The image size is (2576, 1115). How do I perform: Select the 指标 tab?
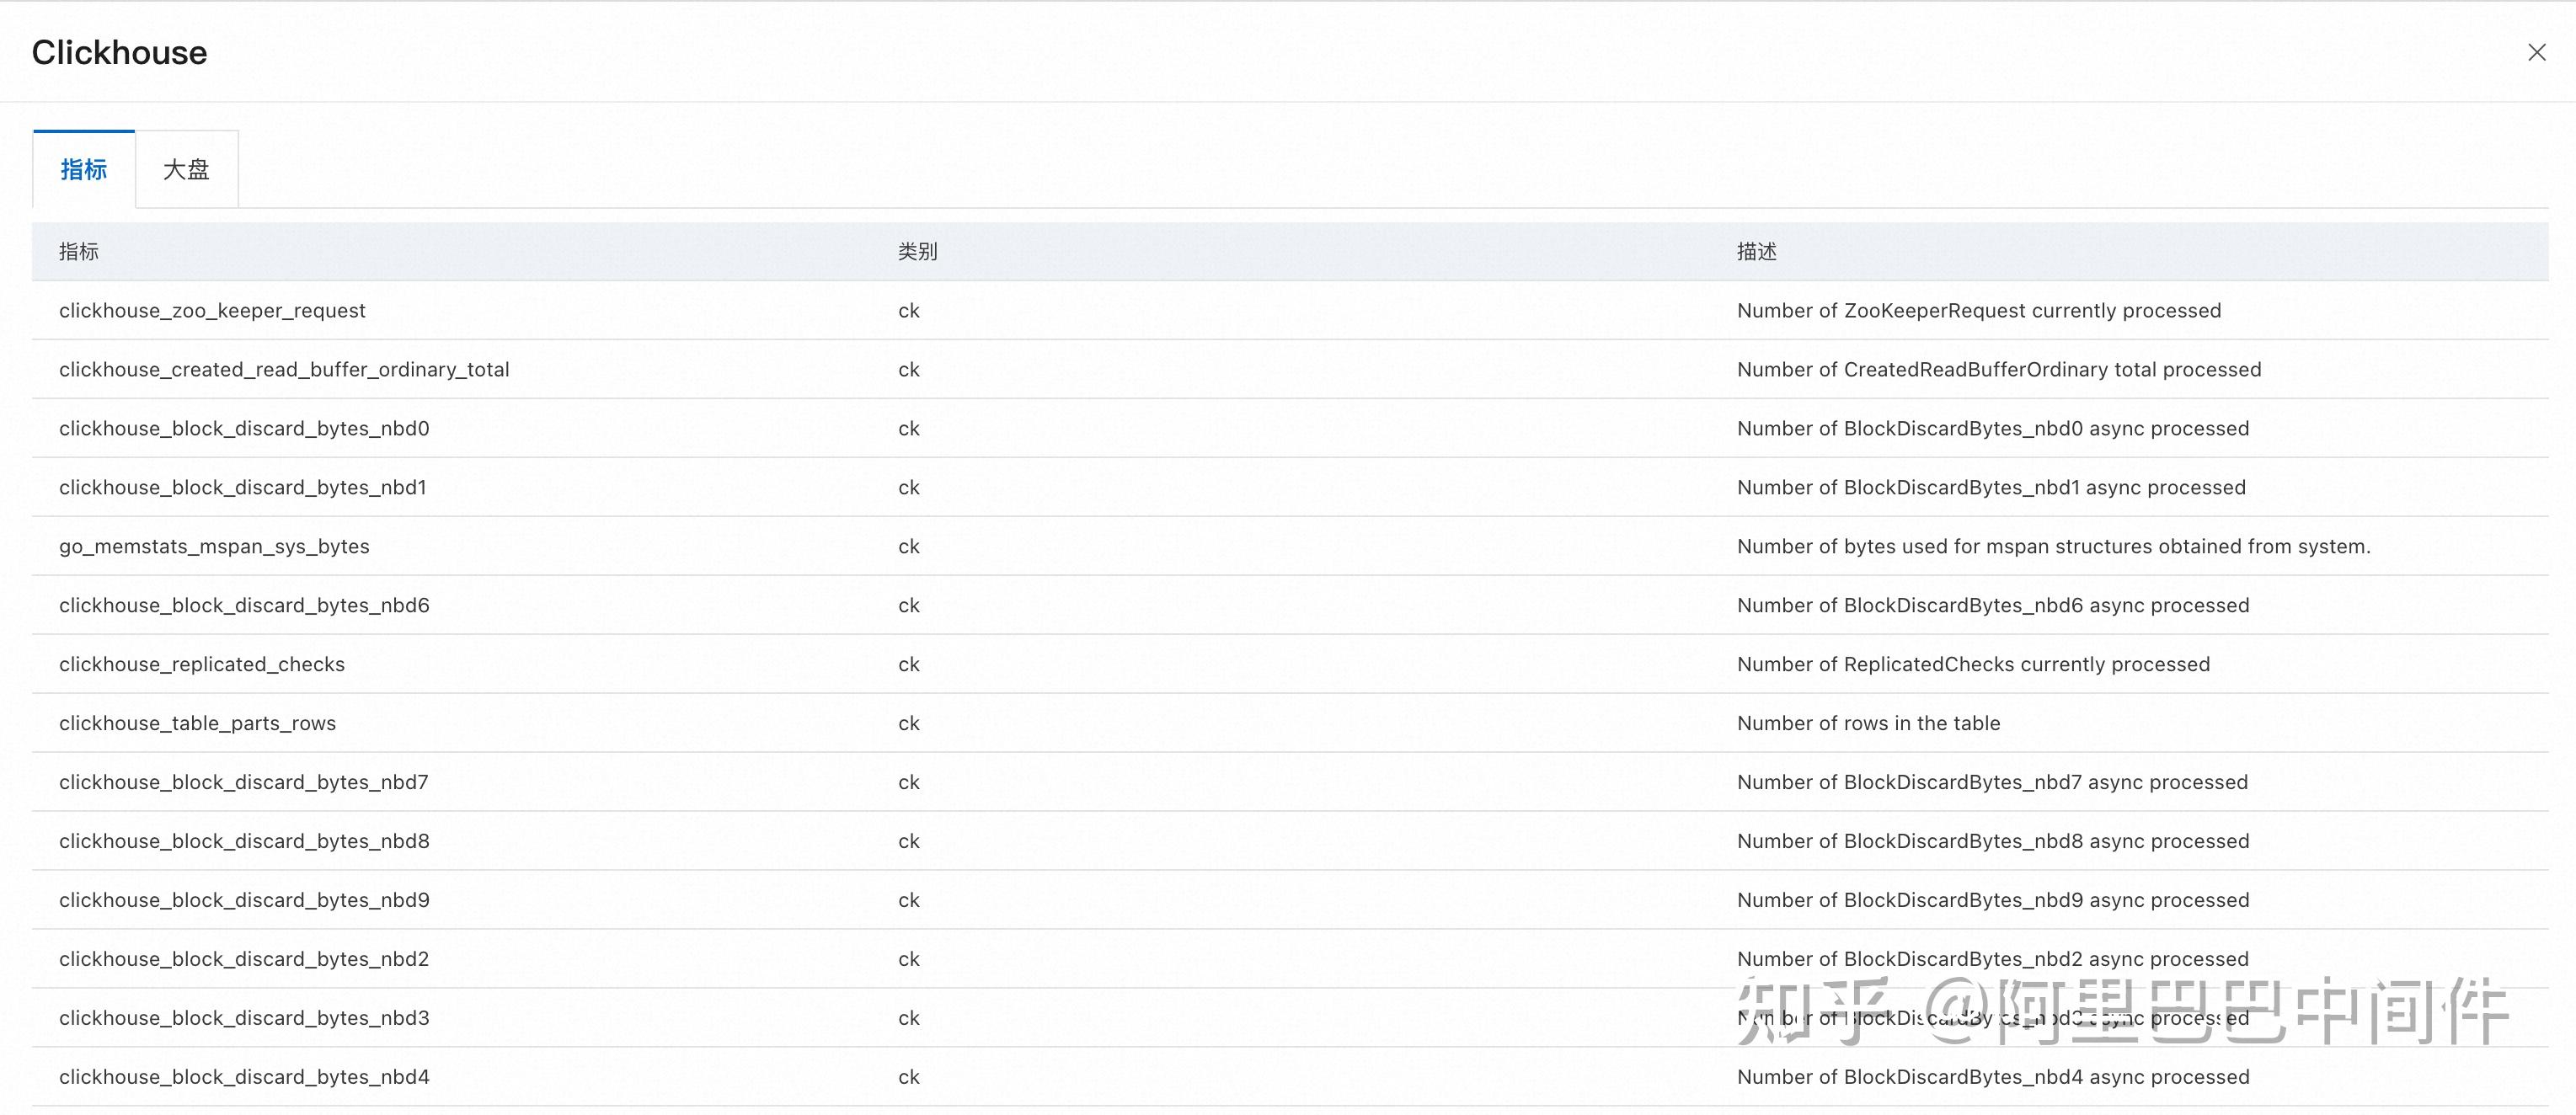click(84, 170)
